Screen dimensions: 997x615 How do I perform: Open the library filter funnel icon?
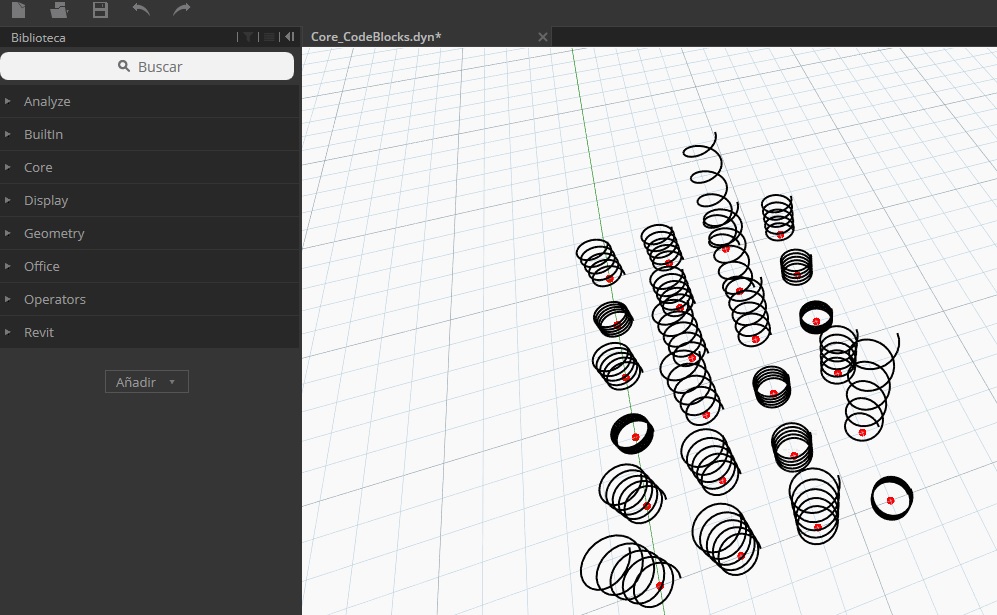(x=248, y=37)
